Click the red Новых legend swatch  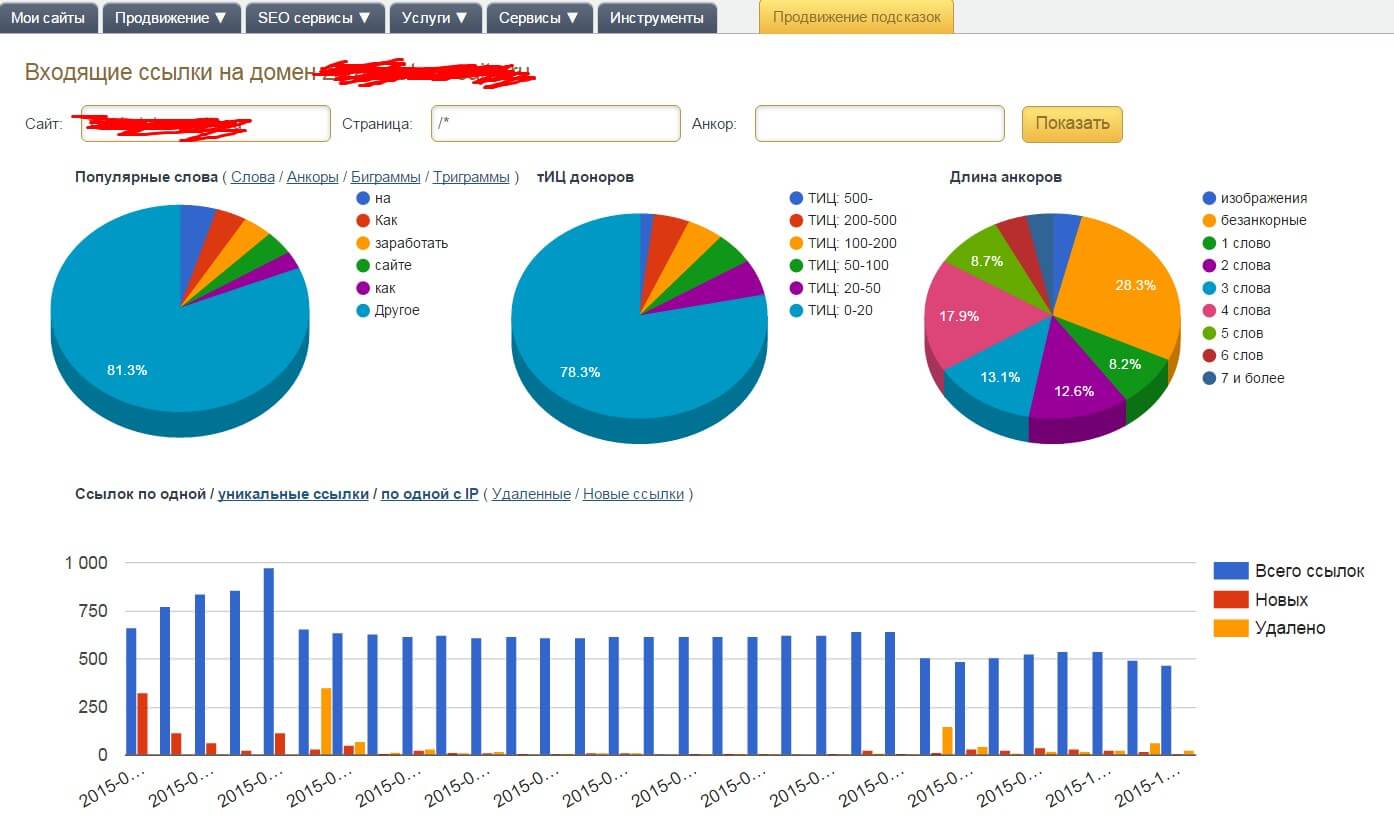click(1231, 600)
